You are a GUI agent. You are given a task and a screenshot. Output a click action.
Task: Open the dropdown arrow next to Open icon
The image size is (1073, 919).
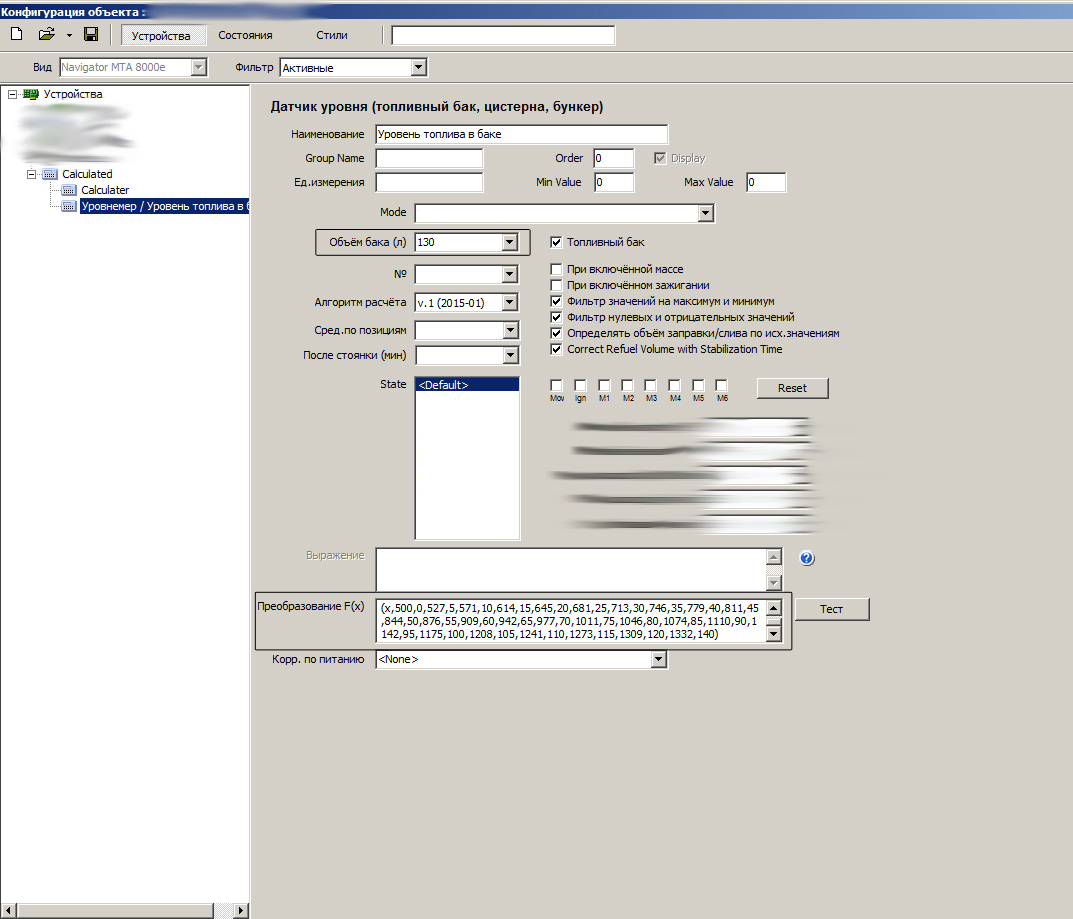69,35
